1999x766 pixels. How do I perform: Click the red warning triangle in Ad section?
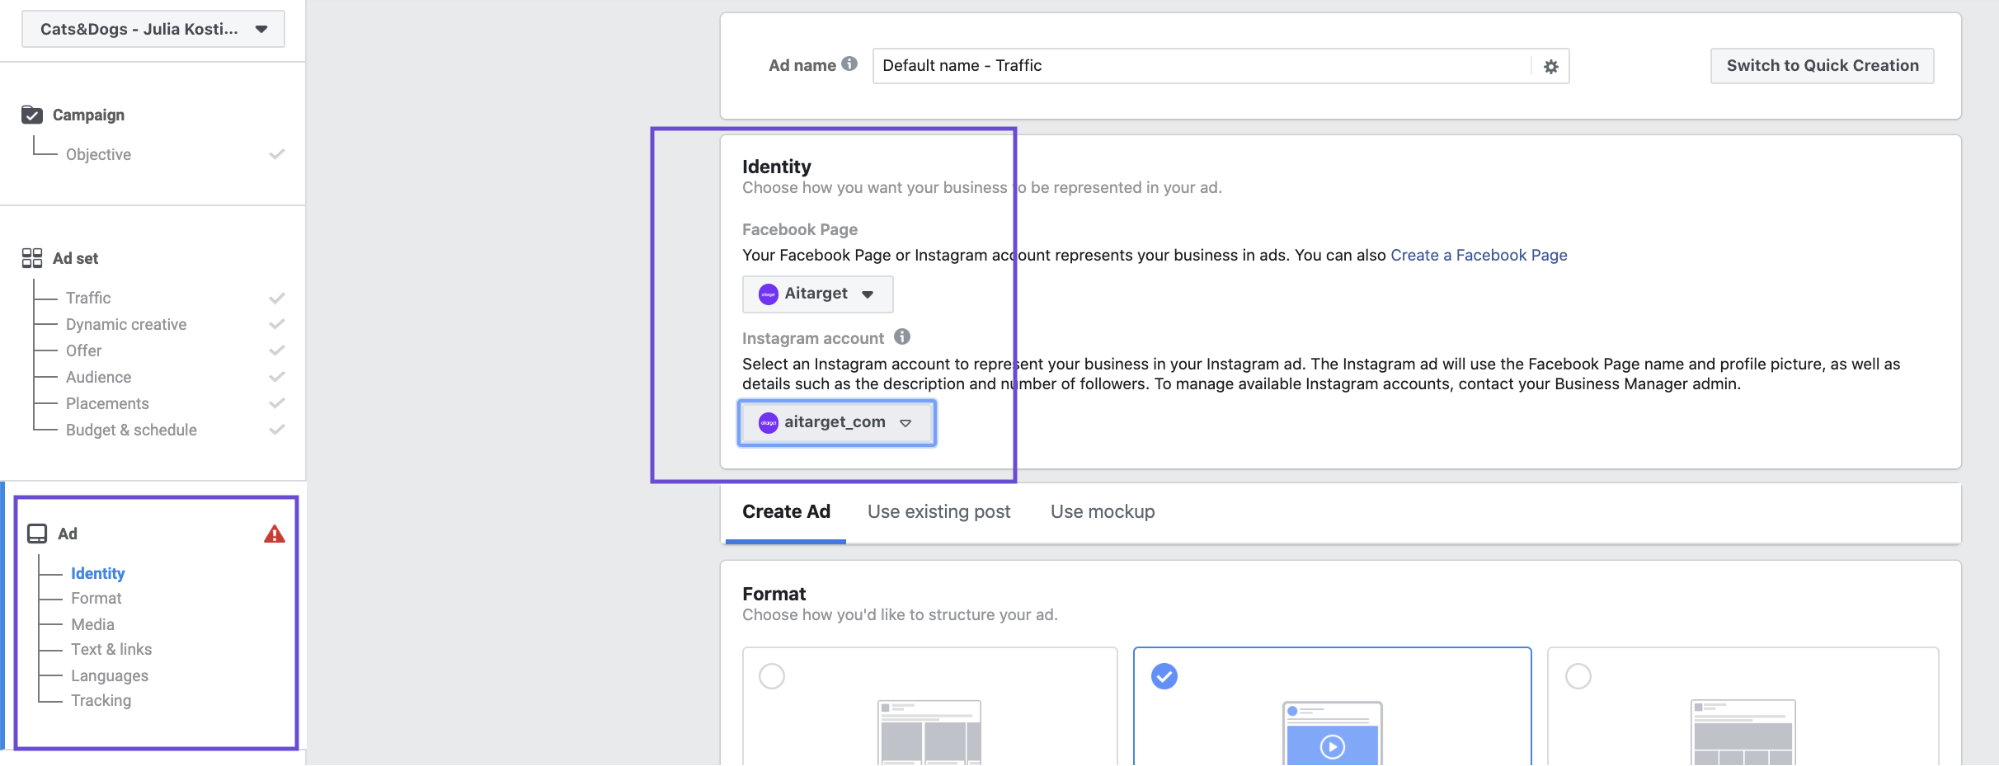tap(274, 534)
